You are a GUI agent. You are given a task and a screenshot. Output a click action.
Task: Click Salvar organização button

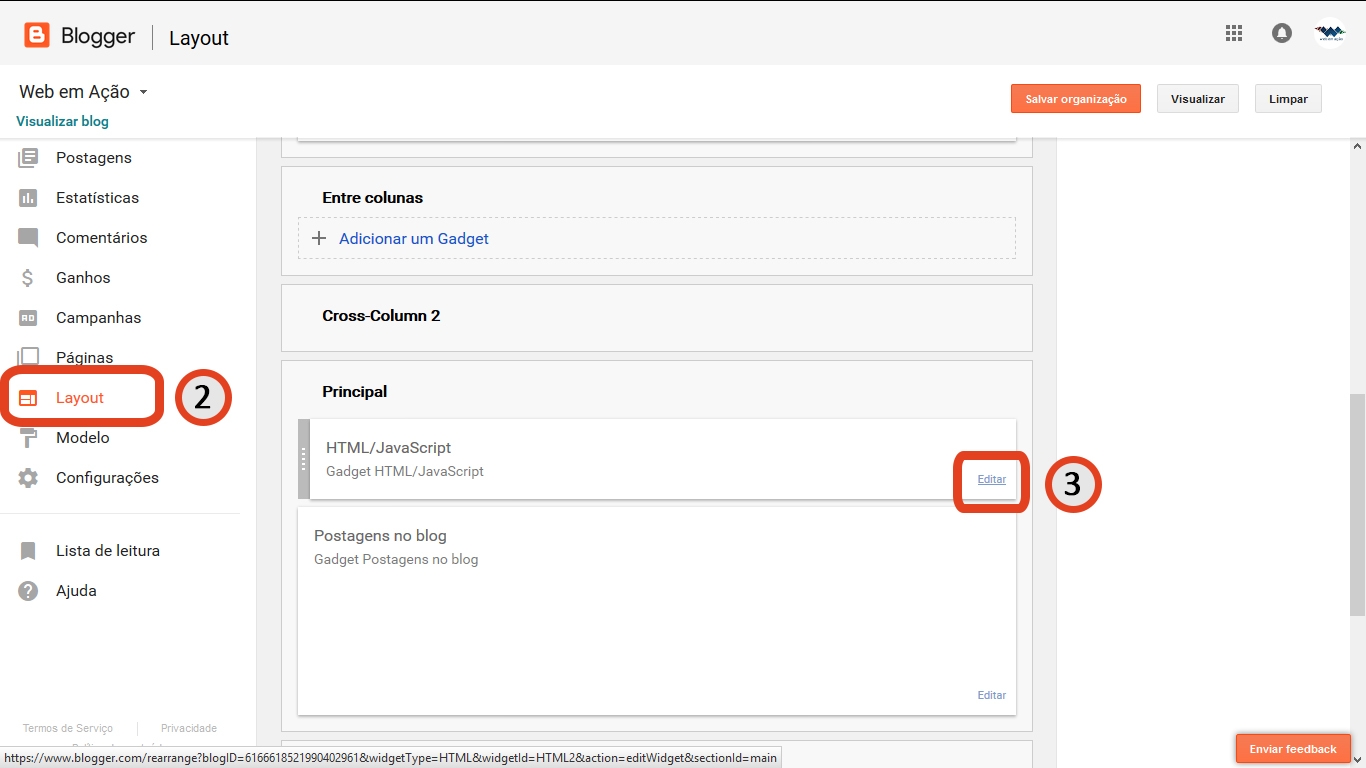click(x=1076, y=99)
